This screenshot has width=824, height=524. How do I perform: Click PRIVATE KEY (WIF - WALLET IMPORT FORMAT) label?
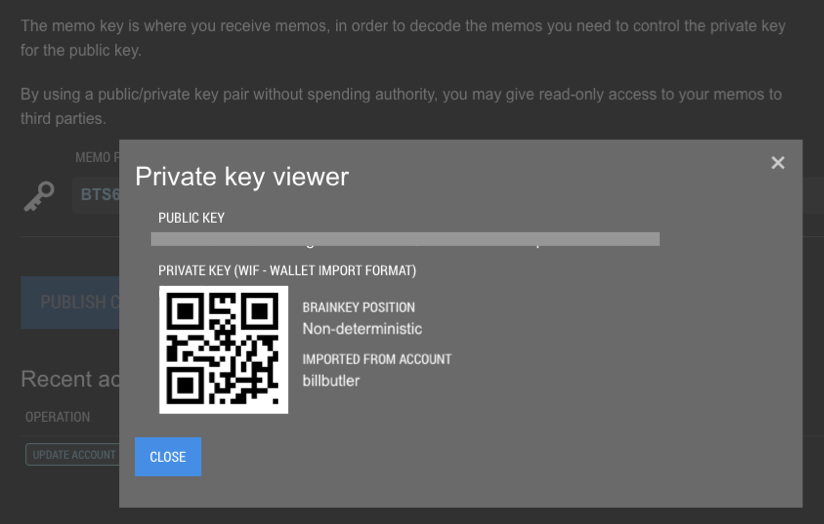pos(287,271)
